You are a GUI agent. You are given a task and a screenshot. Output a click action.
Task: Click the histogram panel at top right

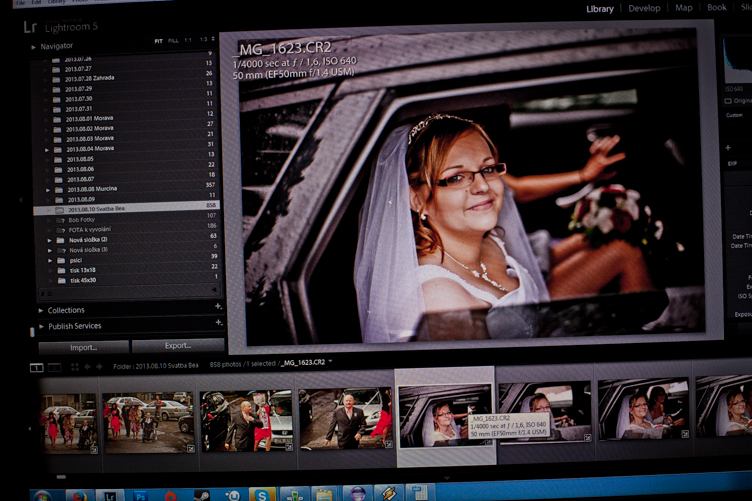point(738,60)
